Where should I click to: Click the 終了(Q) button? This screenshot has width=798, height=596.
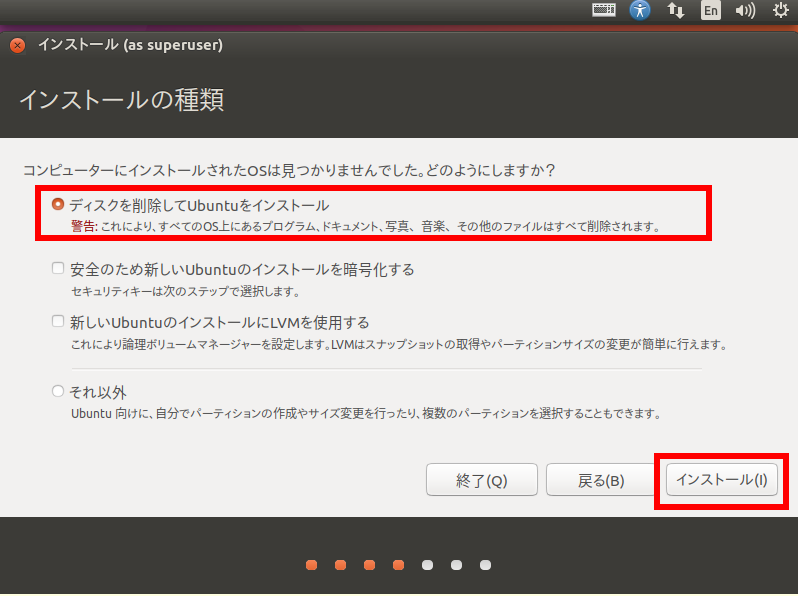point(481,479)
